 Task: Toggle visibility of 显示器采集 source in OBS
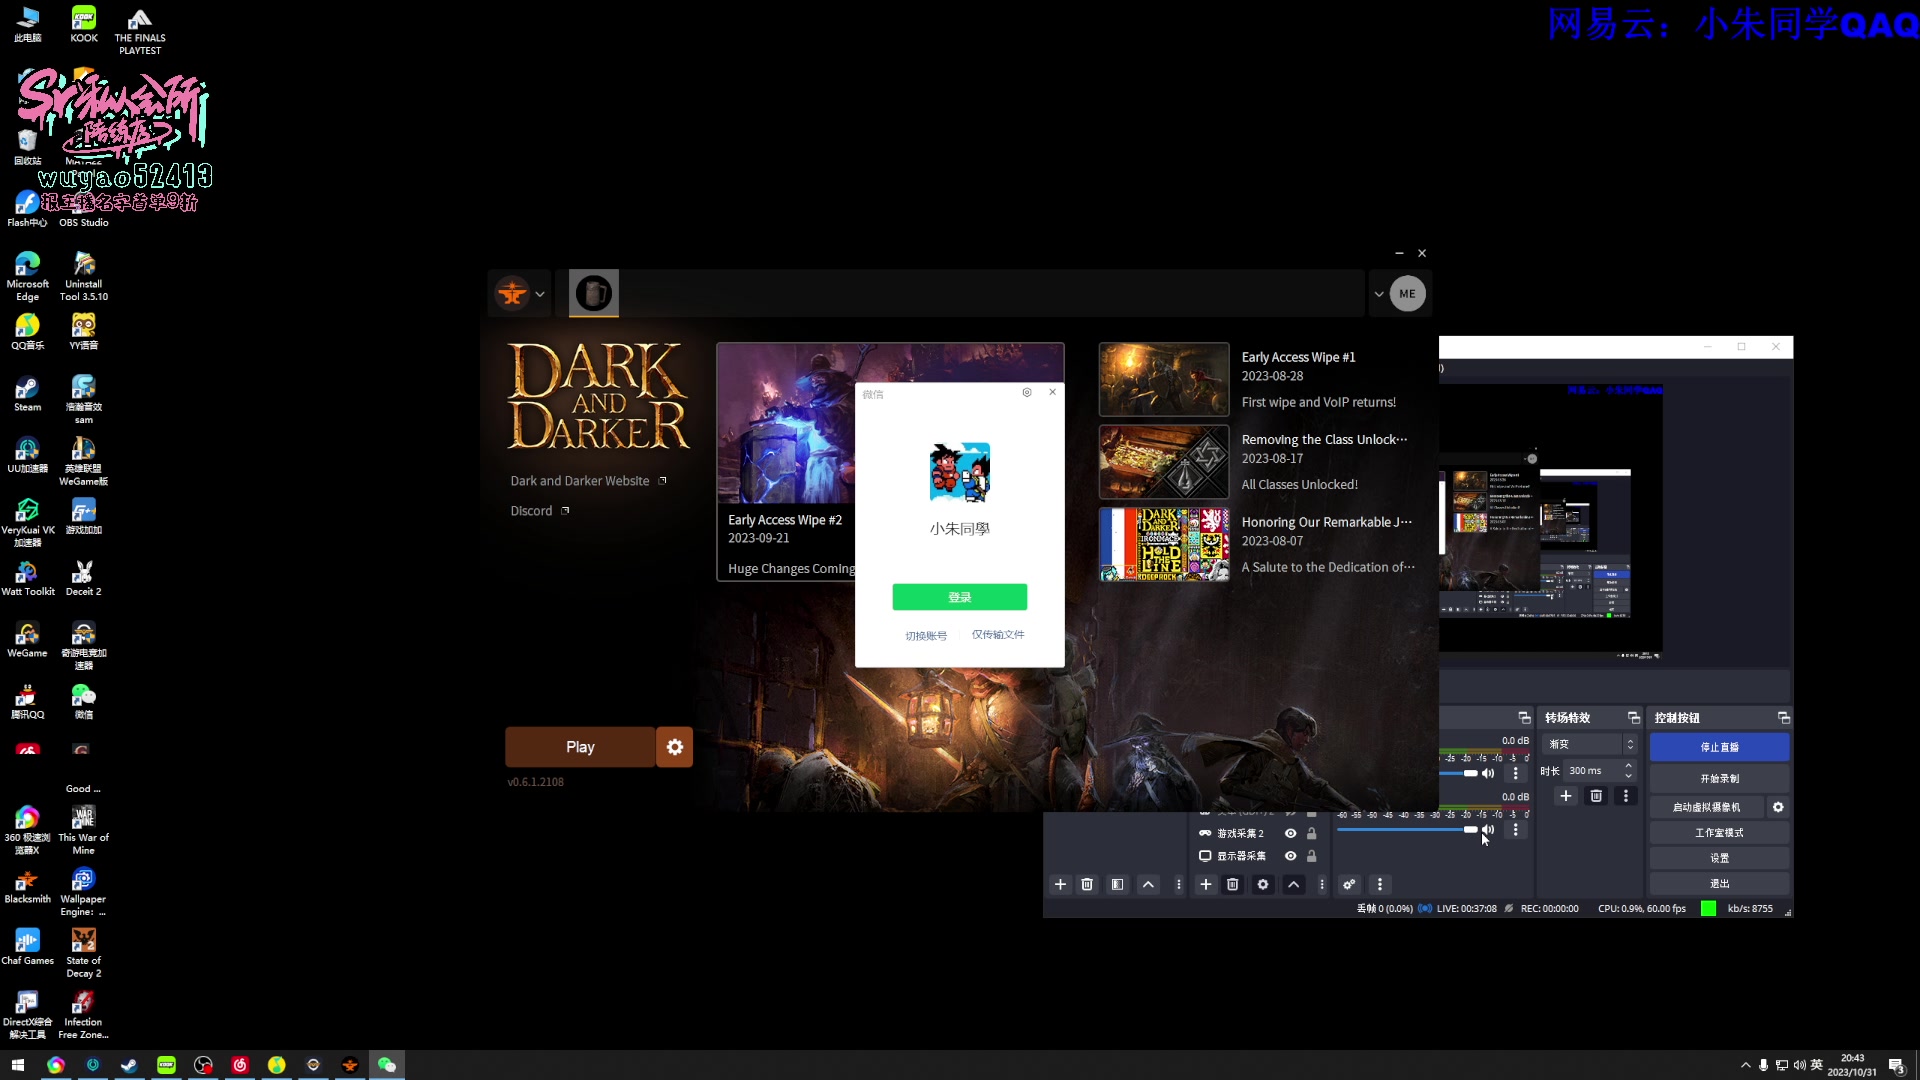(1291, 856)
